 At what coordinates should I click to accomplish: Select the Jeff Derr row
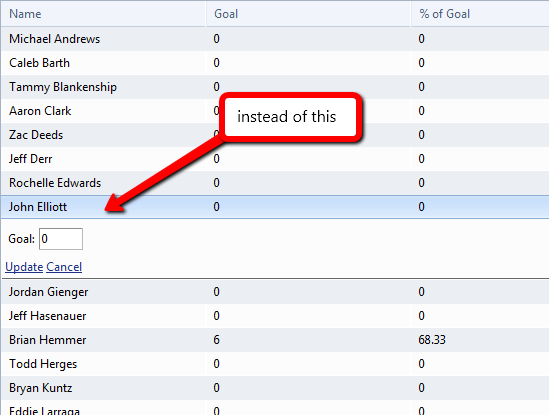tap(275, 159)
